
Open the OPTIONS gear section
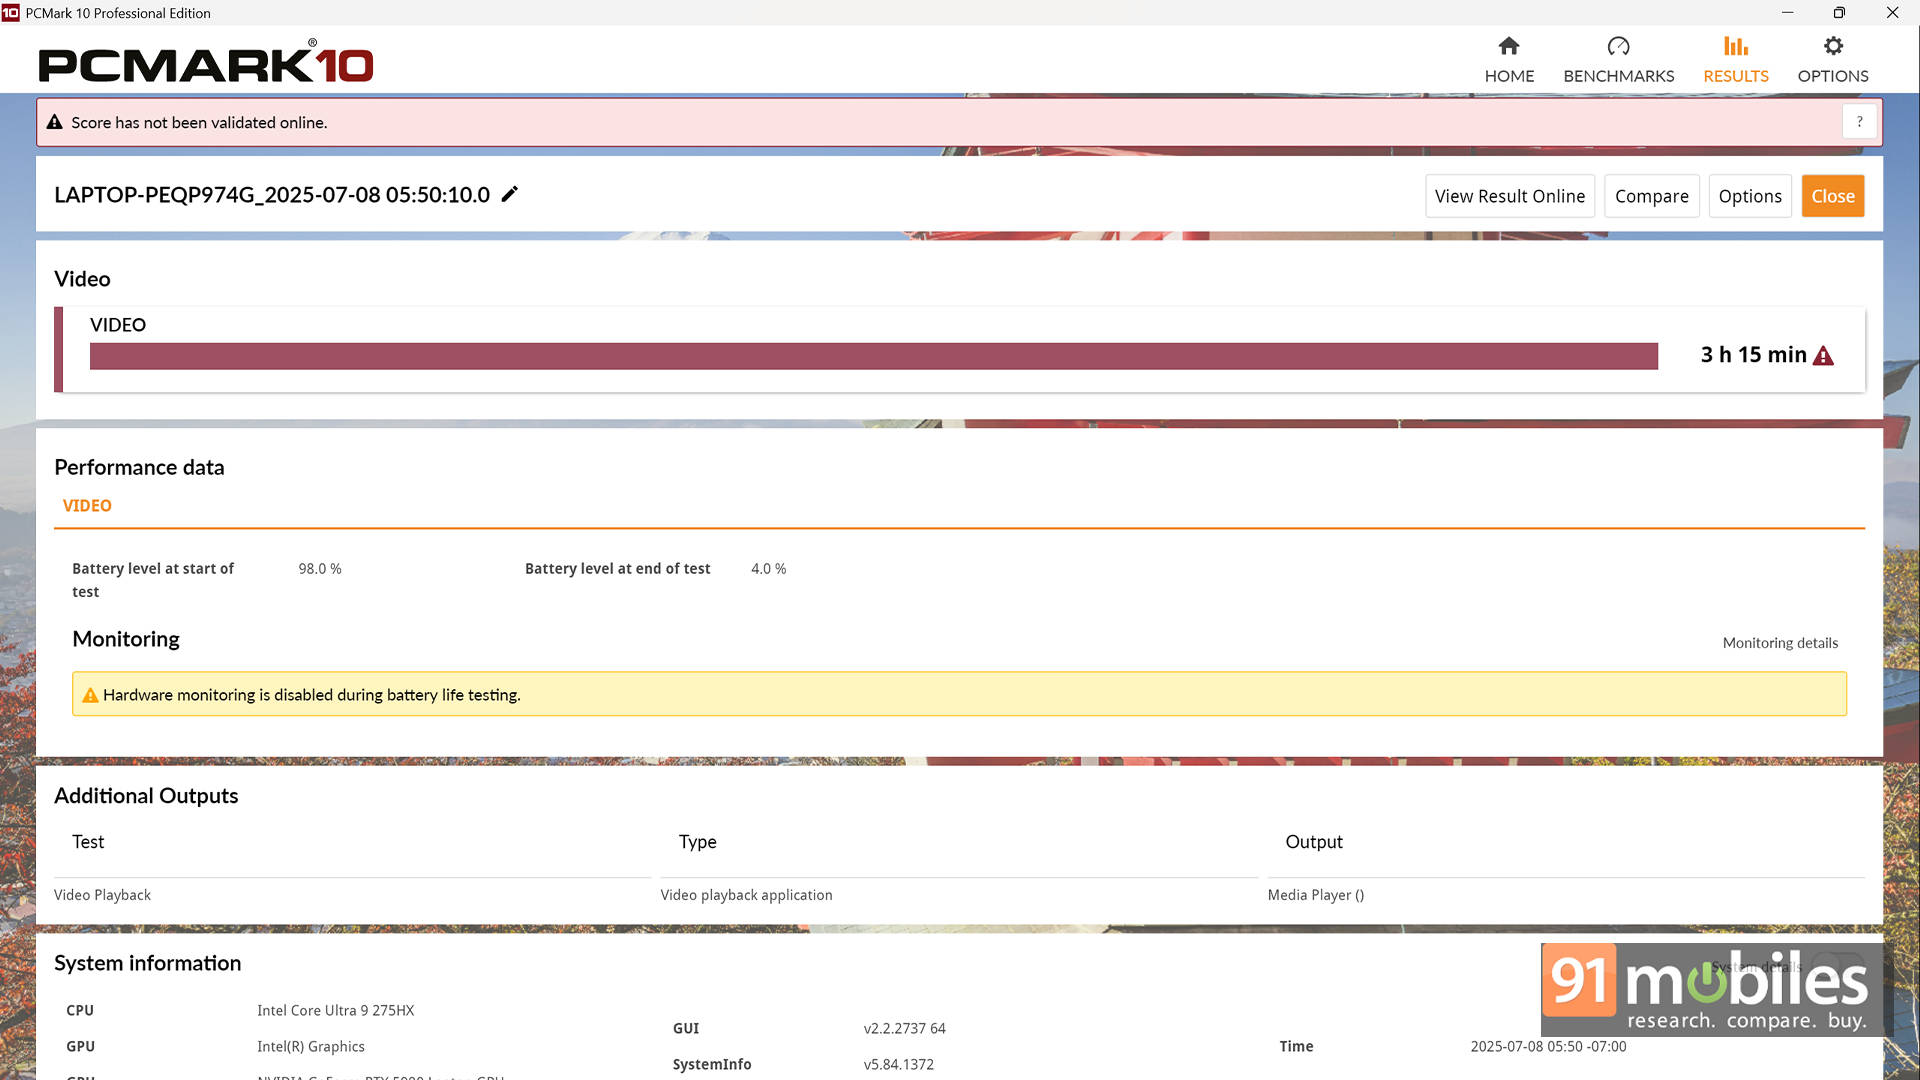pos(1832,60)
